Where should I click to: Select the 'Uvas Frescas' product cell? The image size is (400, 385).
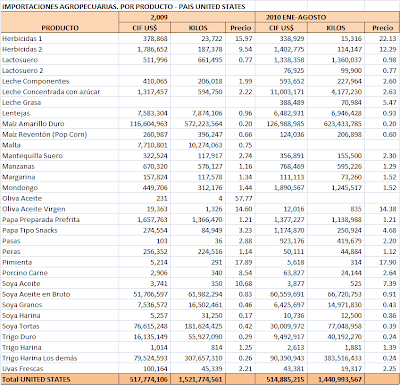coord(60,369)
